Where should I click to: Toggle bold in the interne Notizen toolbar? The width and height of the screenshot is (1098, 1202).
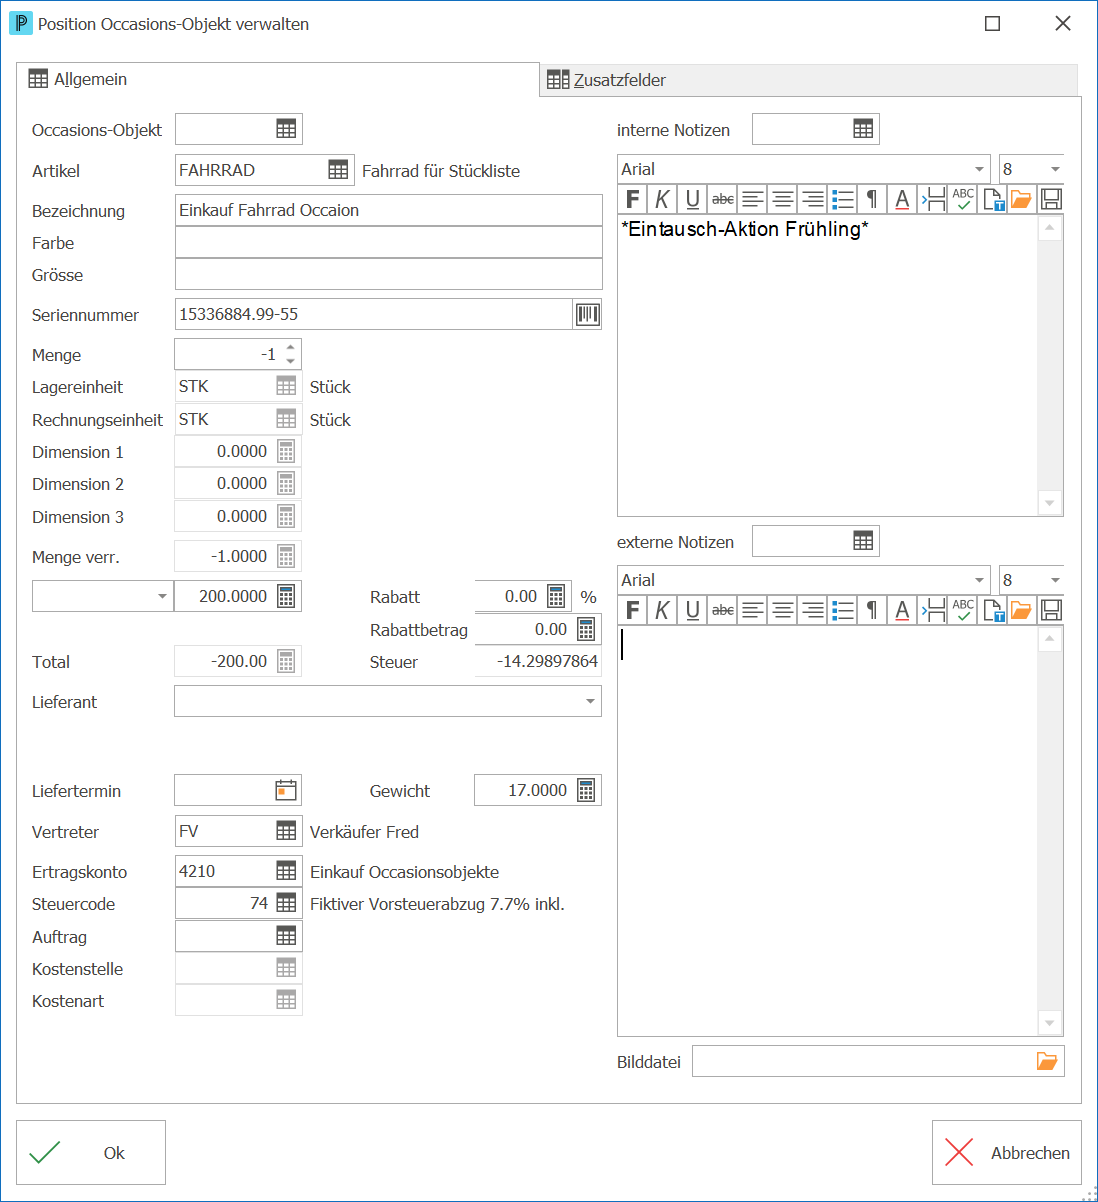[632, 199]
